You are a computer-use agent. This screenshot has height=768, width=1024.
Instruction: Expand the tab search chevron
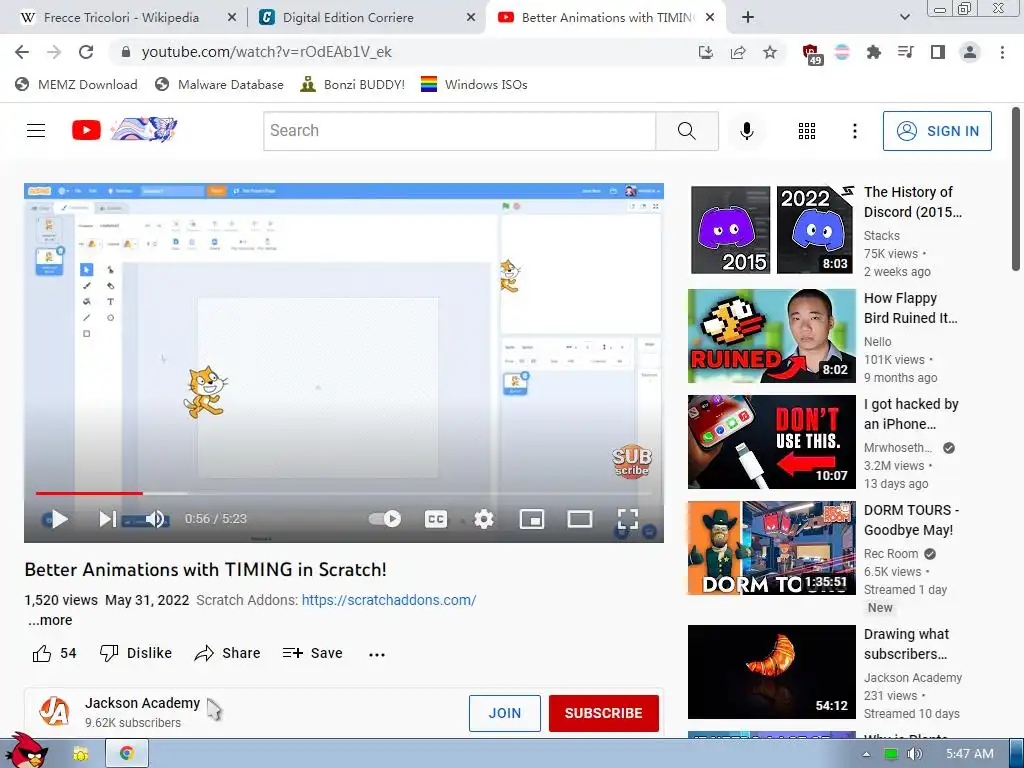point(904,18)
